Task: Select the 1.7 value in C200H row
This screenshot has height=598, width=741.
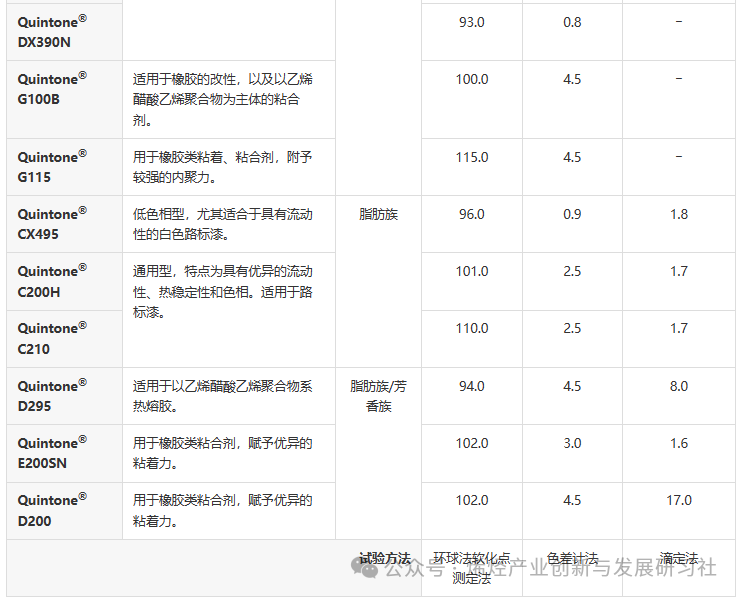Action: click(679, 272)
